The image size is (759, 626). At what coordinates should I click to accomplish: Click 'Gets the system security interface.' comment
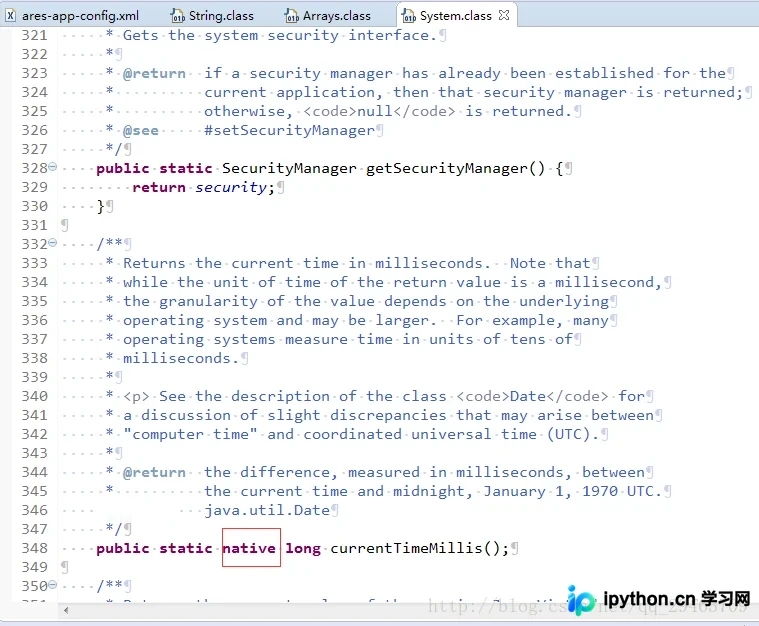point(280,35)
